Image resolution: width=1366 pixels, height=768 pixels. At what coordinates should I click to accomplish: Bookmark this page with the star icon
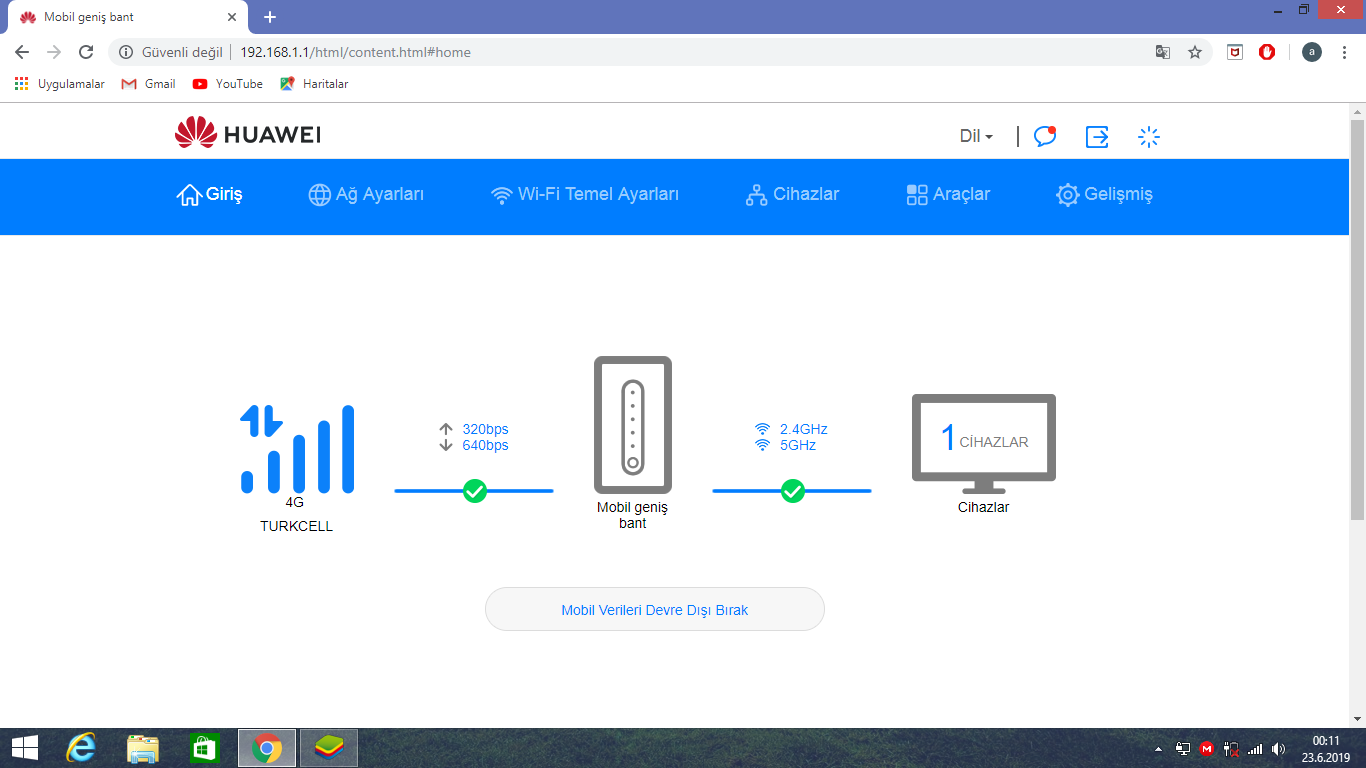click(1195, 52)
